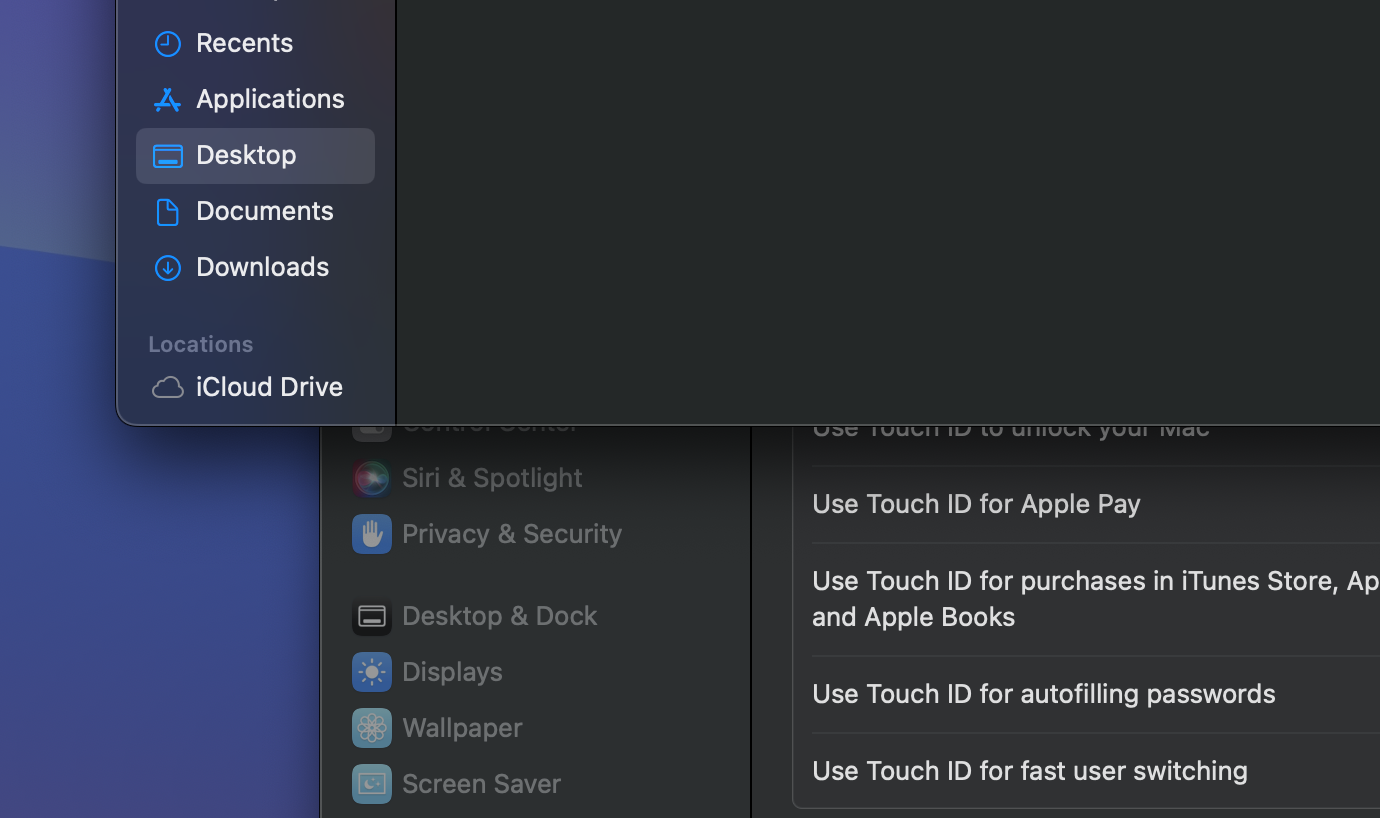Select the Privacy & Security hand icon
This screenshot has height=818, width=1380.
pyautogui.click(x=371, y=534)
